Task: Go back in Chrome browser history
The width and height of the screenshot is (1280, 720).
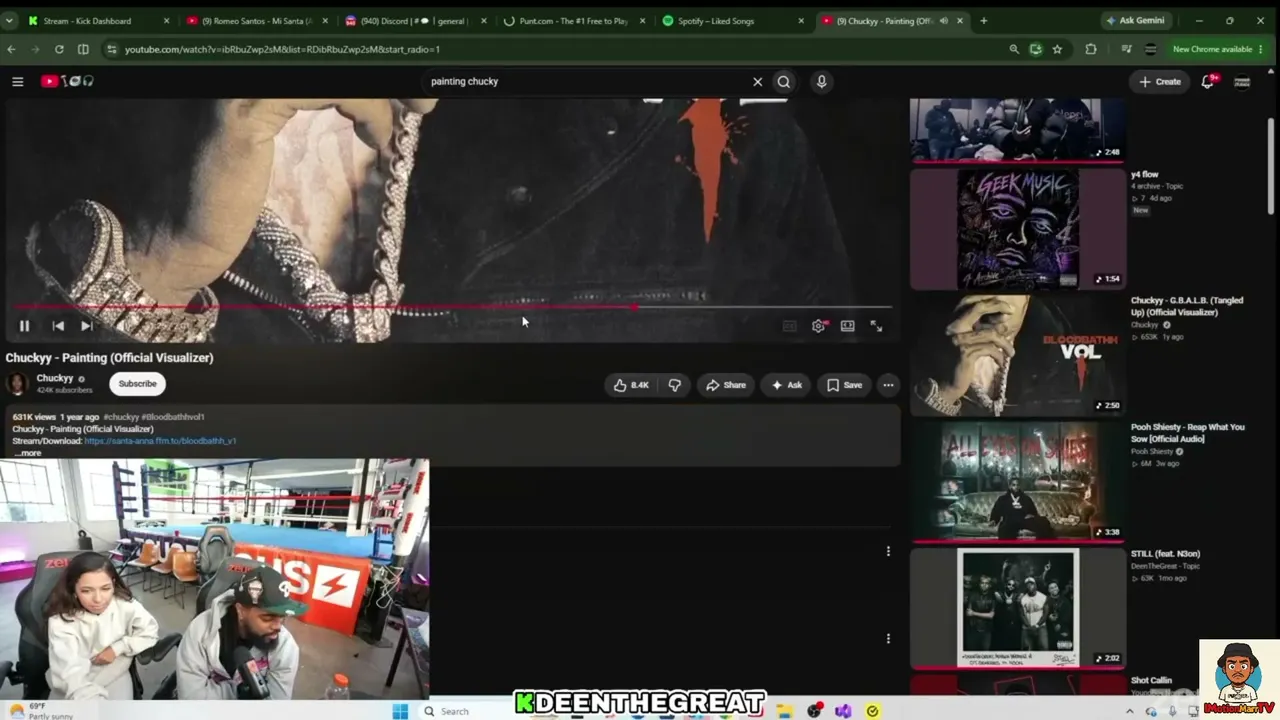Action: [x=11, y=49]
